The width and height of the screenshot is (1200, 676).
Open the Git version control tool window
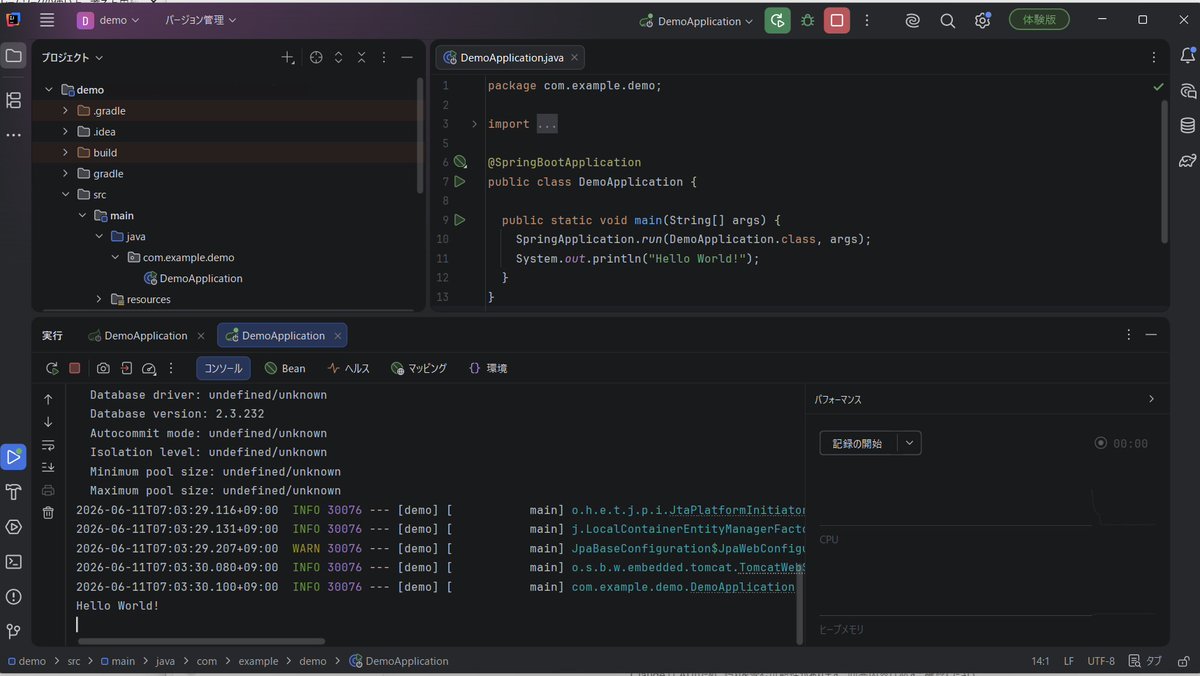(x=14, y=631)
